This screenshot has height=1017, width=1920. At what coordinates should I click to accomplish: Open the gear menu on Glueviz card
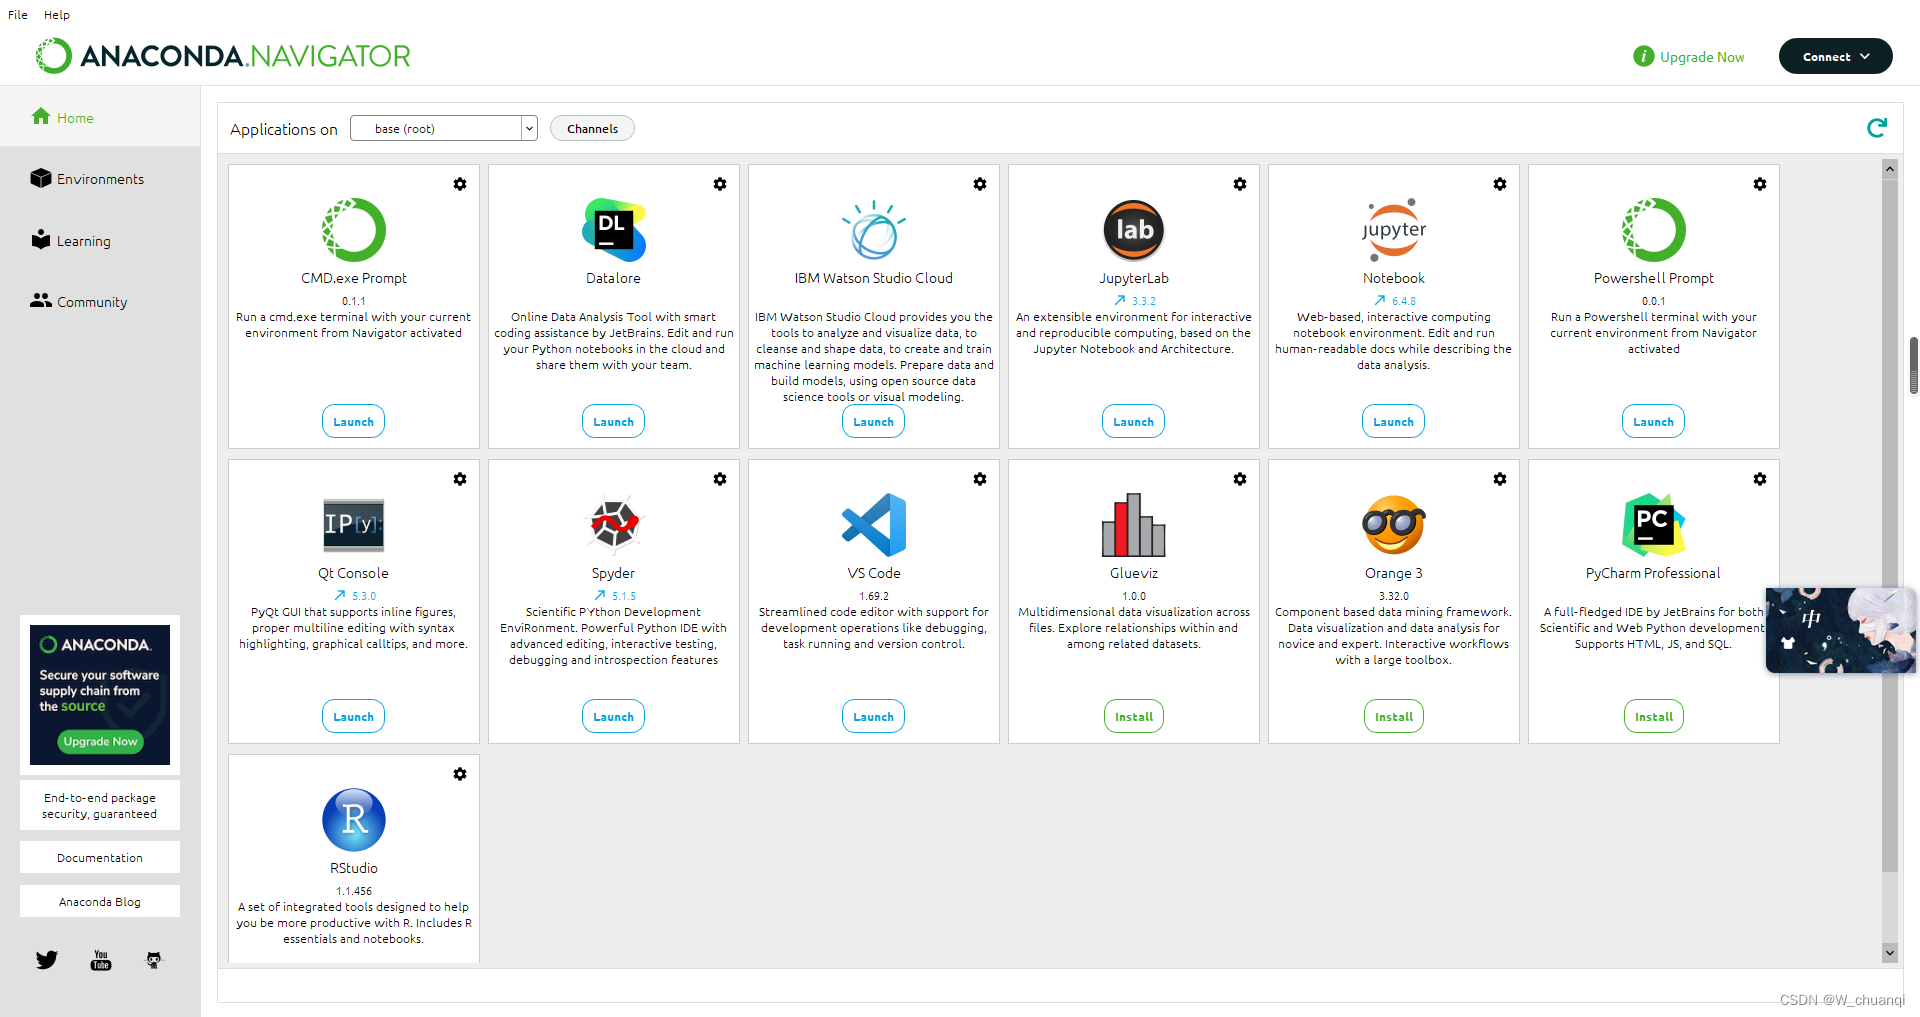1240,479
